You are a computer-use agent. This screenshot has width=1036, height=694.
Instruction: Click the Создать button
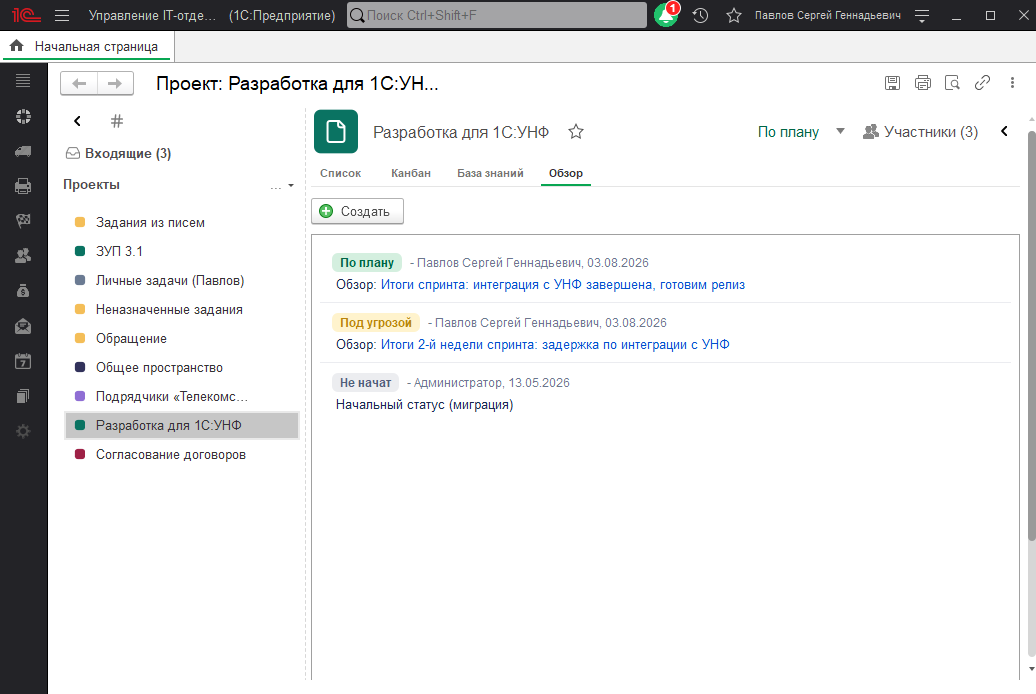point(357,212)
